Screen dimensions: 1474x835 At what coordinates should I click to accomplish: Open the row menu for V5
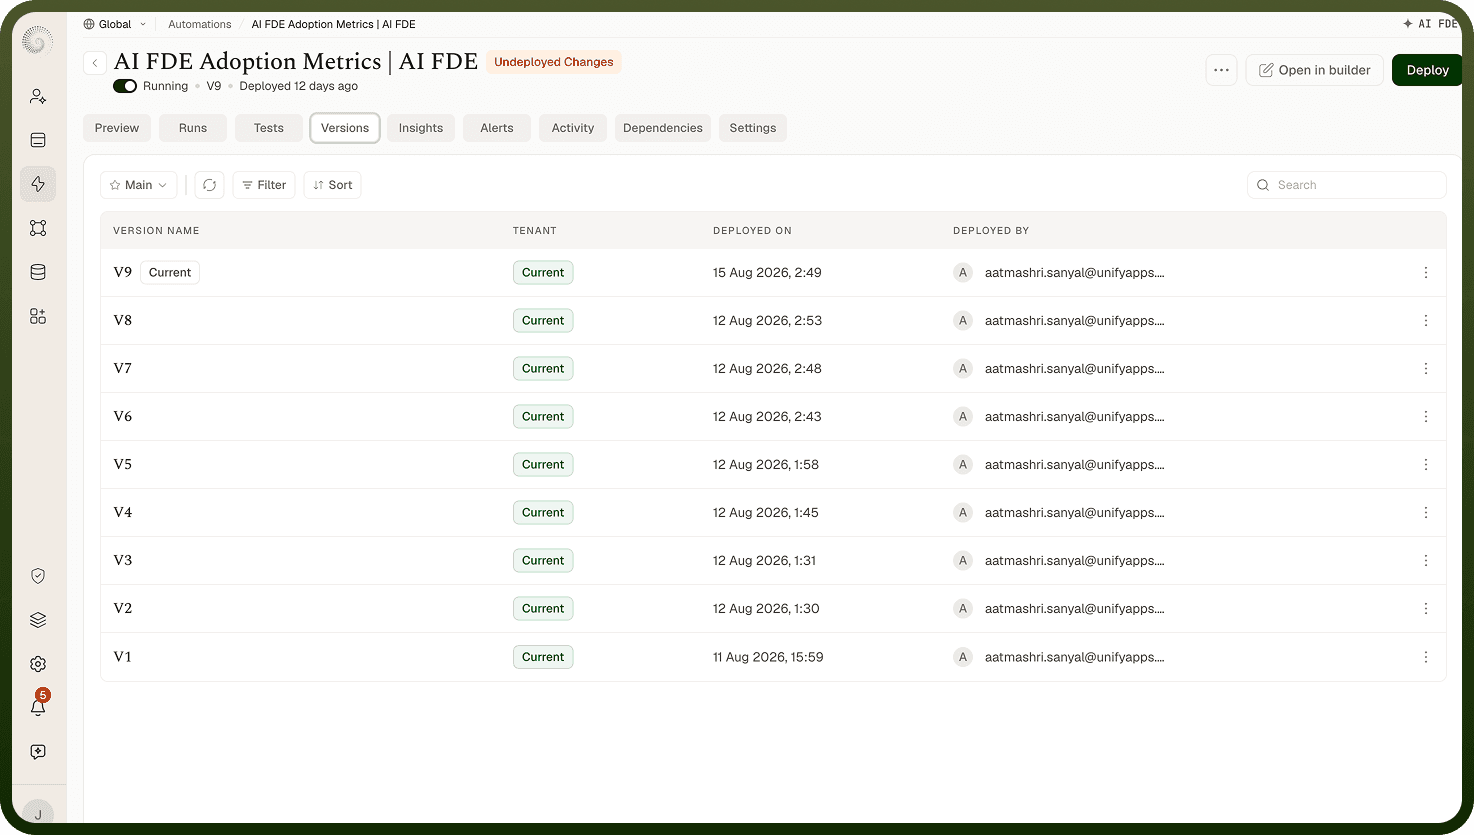(x=1426, y=465)
